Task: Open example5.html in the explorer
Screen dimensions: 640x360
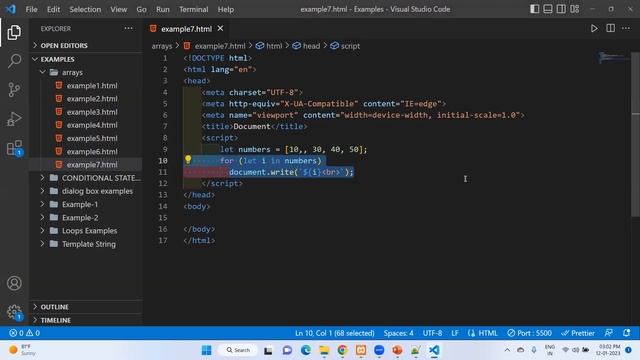Action: pos(86,138)
